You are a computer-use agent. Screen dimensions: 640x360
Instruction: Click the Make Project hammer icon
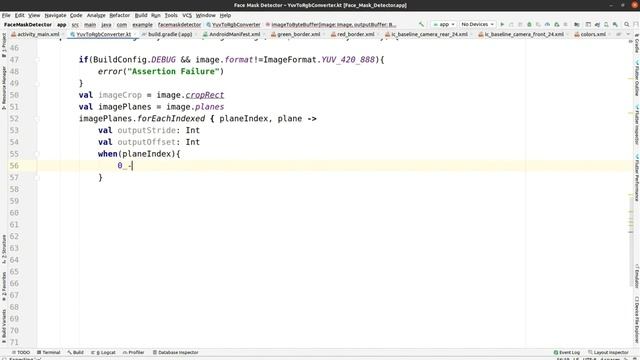click(421, 24)
